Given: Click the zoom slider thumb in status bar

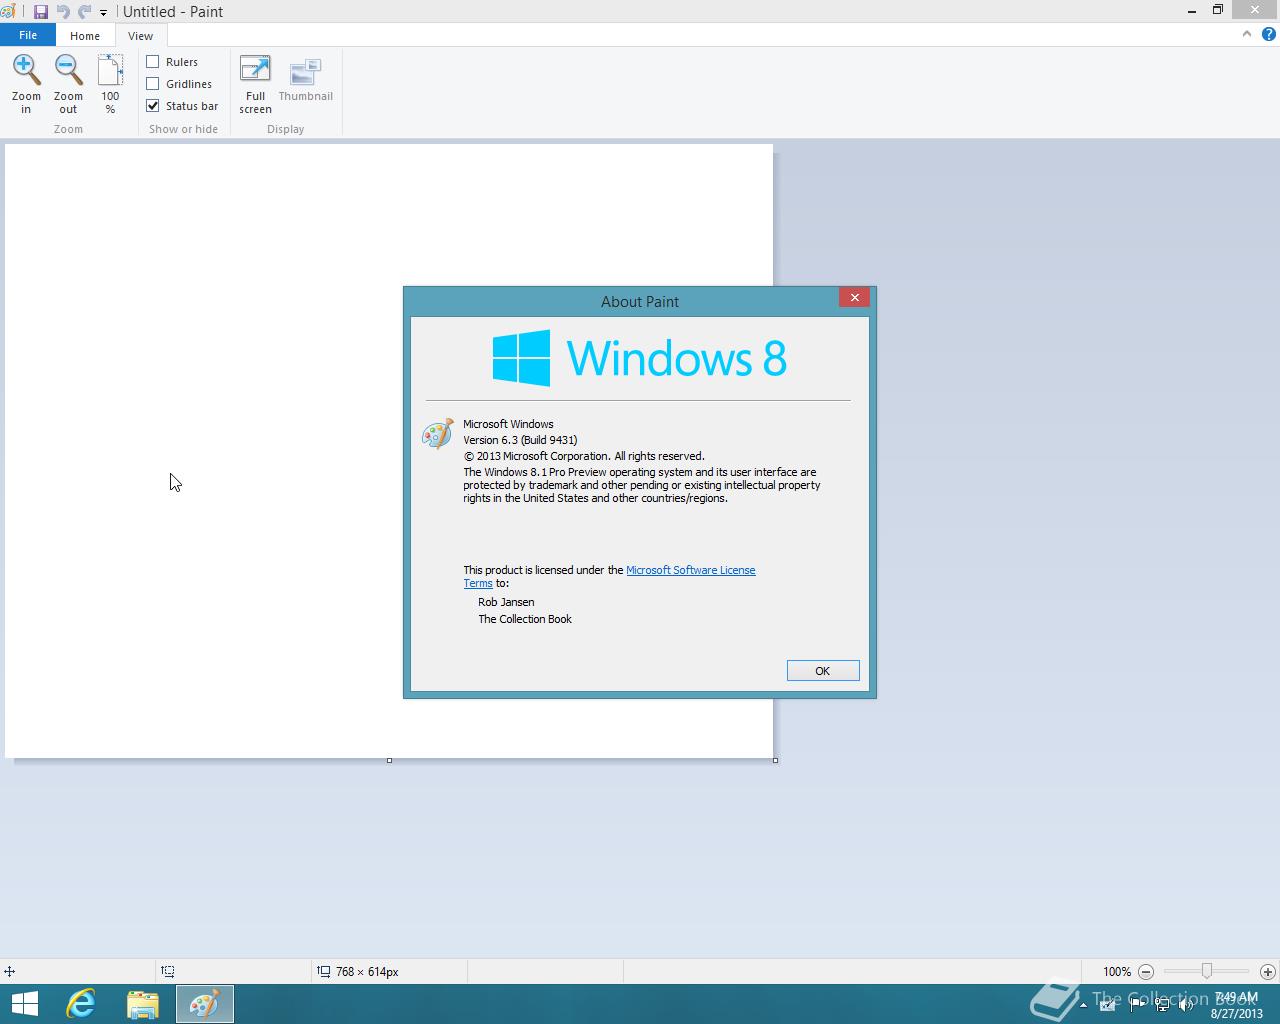Looking at the screenshot, I should pyautogui.click(x=1207, y=971).
